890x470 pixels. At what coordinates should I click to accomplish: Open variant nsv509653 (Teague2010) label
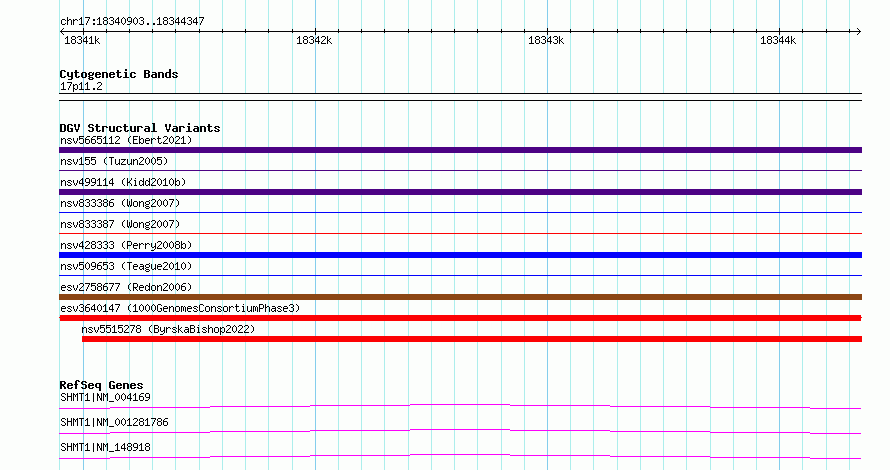pyautogui.click(x=126, y=266)
